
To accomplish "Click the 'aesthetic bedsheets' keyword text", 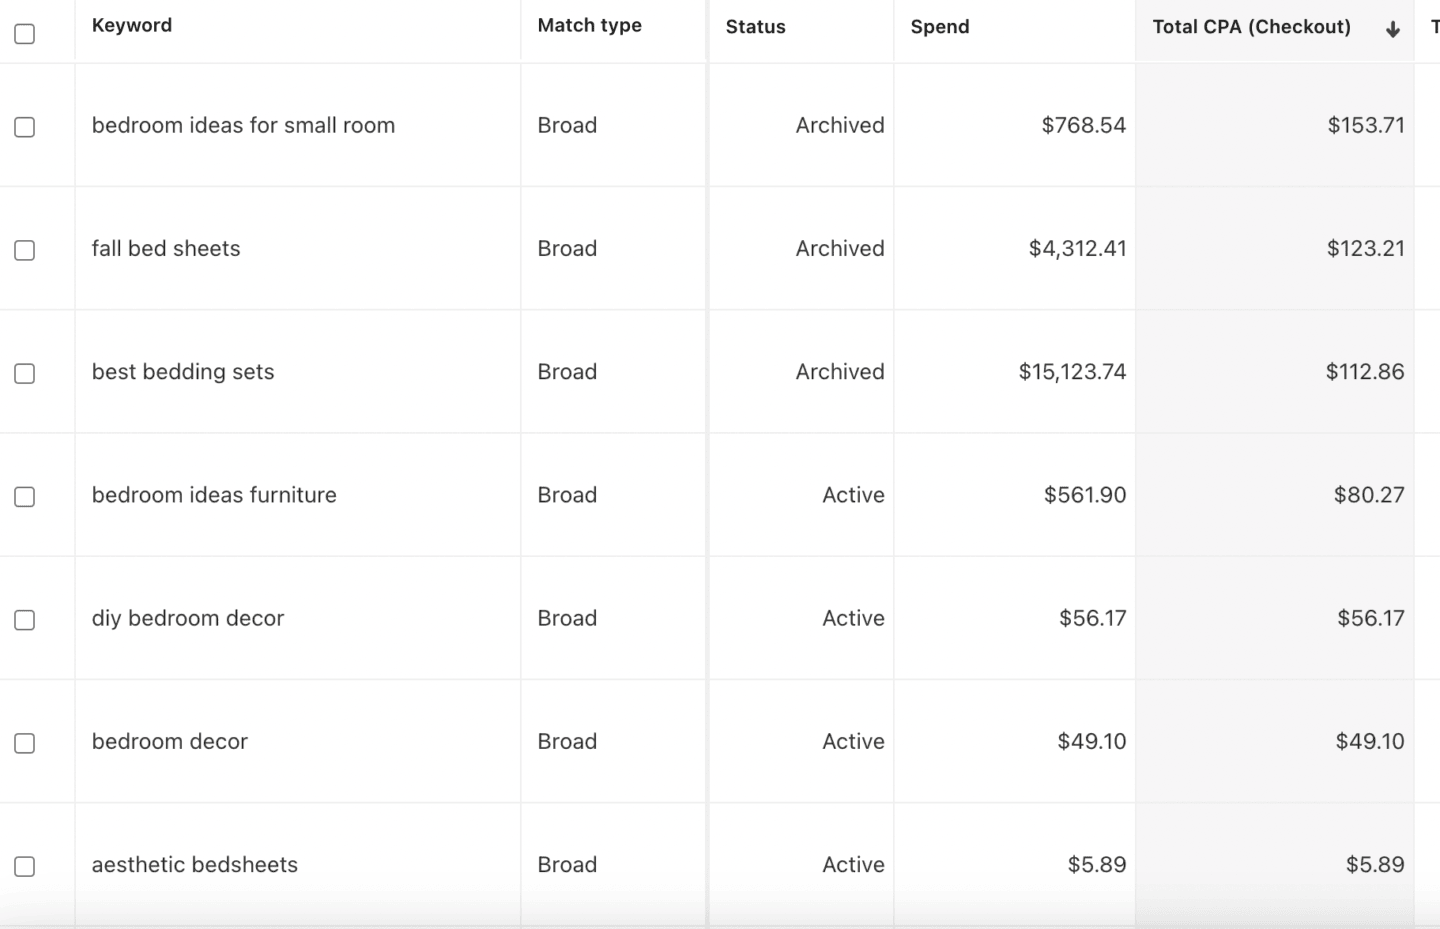I will (195, 865).
